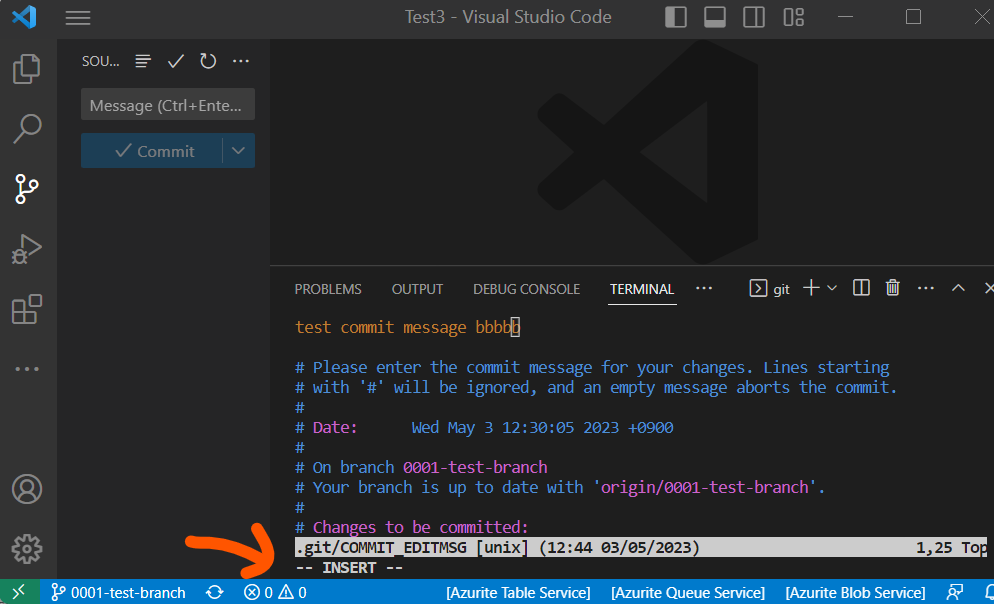Click the blue Commit button
Screen dimensions: 994x604
(152, 151)
